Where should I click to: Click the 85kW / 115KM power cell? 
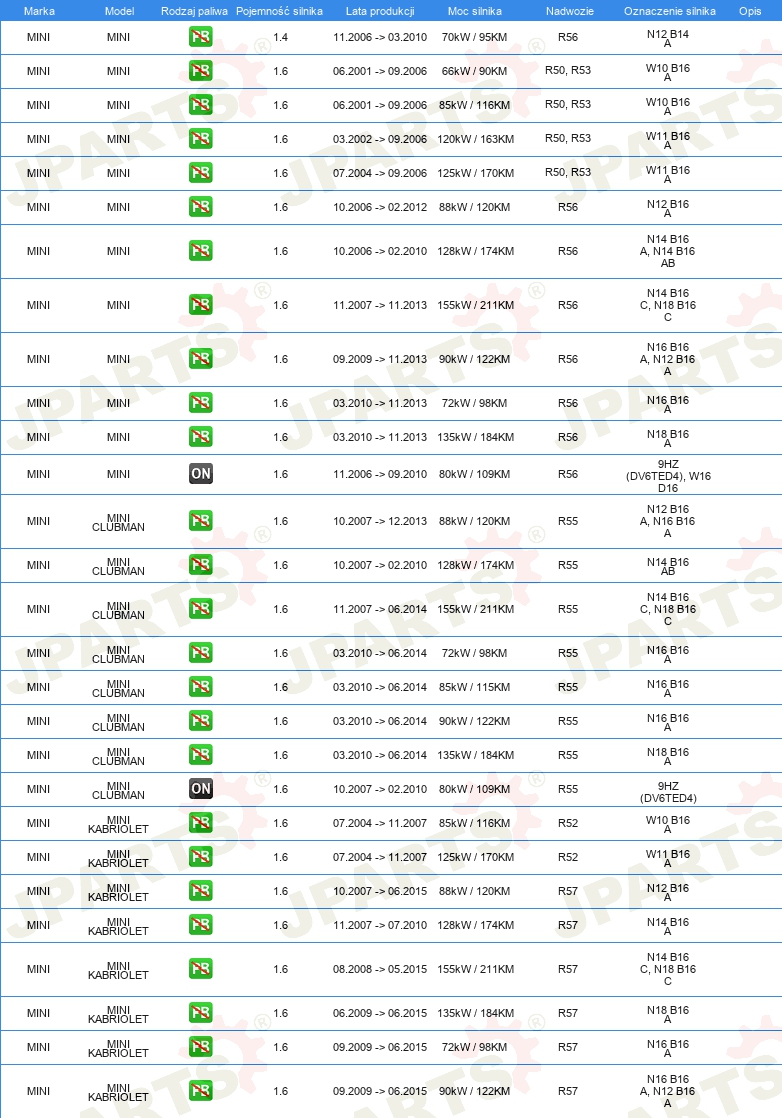pyautogui.click(x=475, y=687)
